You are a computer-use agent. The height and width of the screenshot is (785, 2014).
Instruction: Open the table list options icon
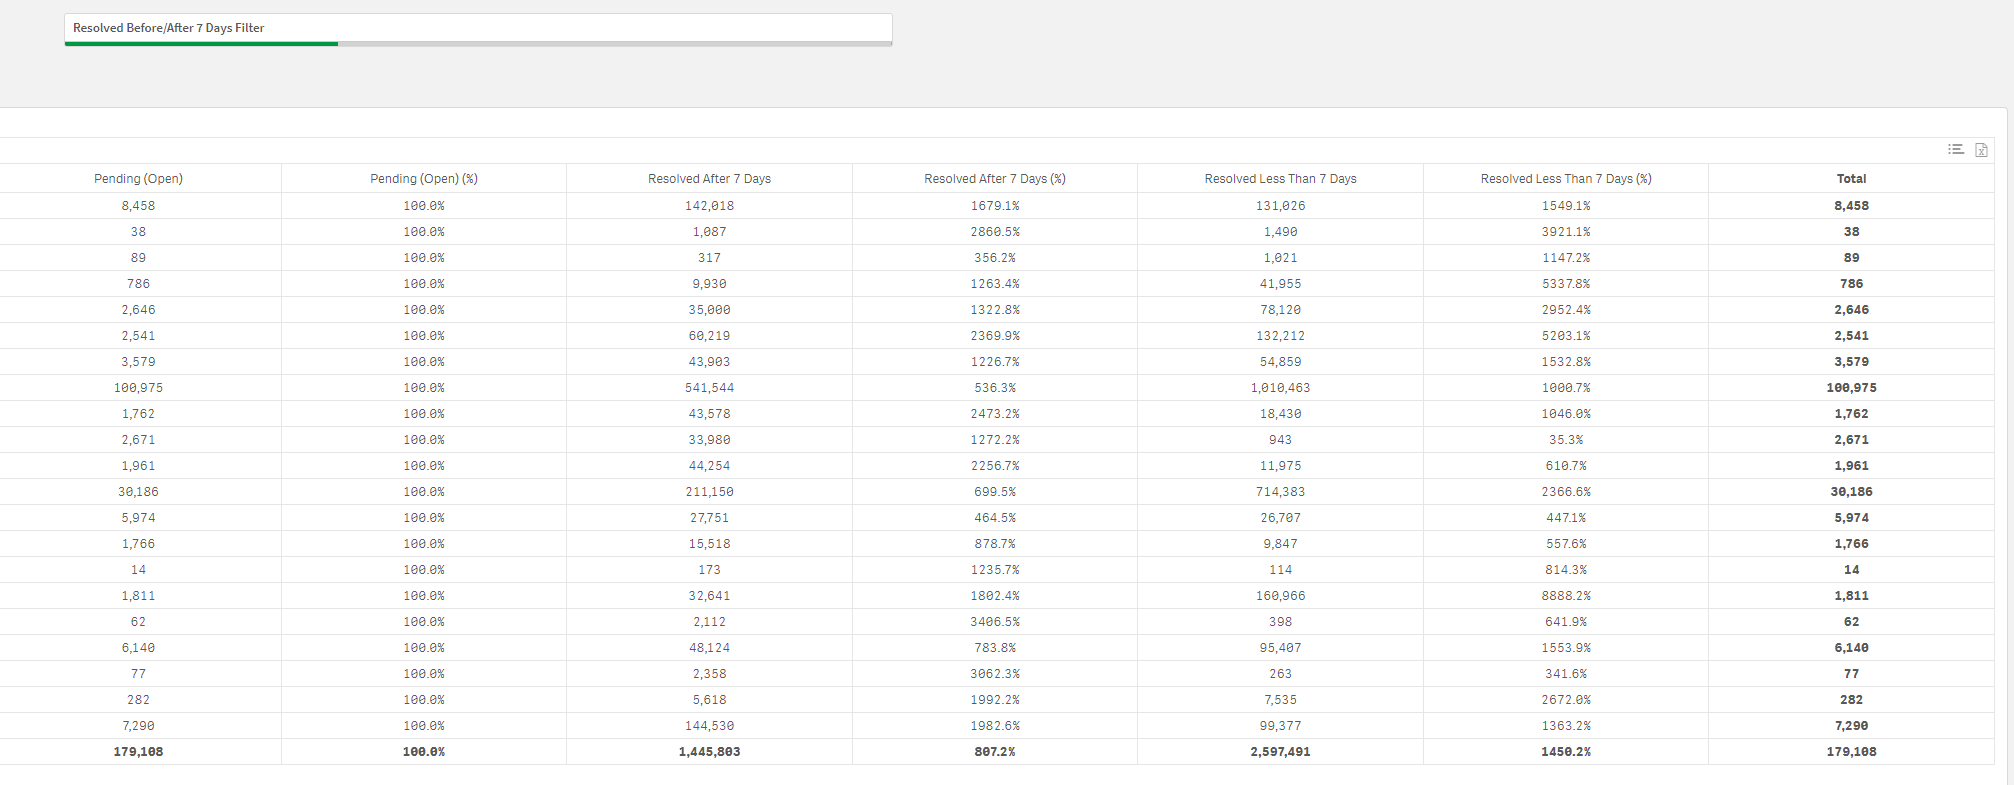pos(1955,150)
